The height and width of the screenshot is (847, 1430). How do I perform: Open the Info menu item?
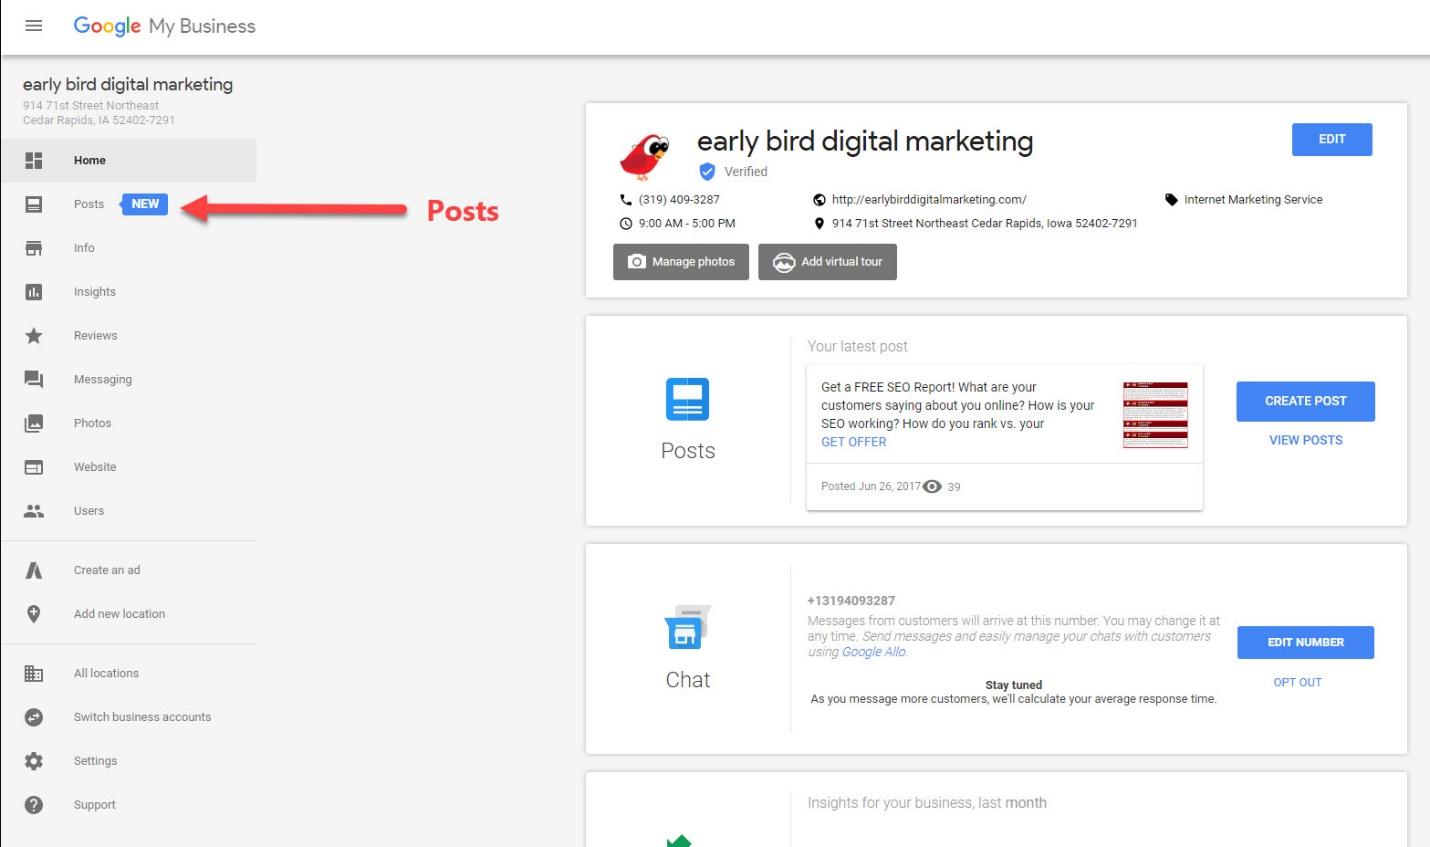(x=84, y=248)
